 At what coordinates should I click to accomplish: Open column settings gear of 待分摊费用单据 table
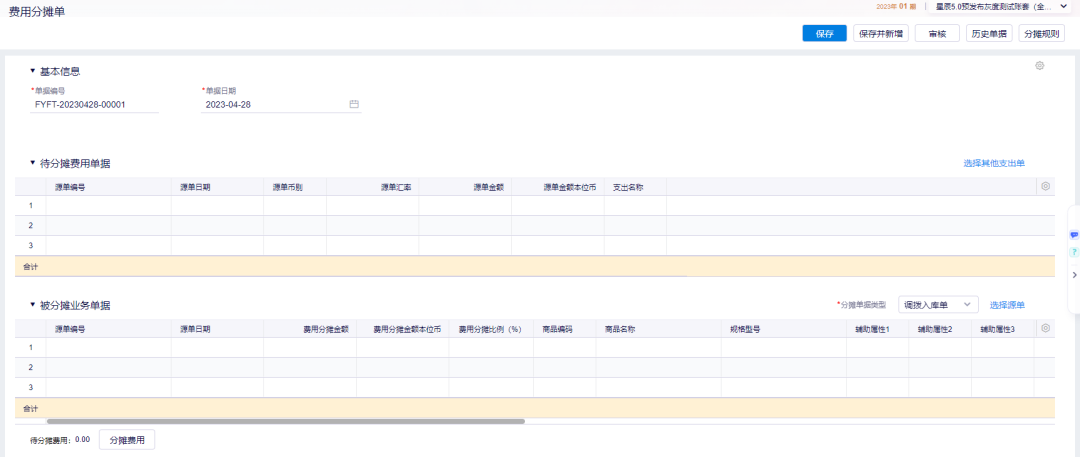1046,186
